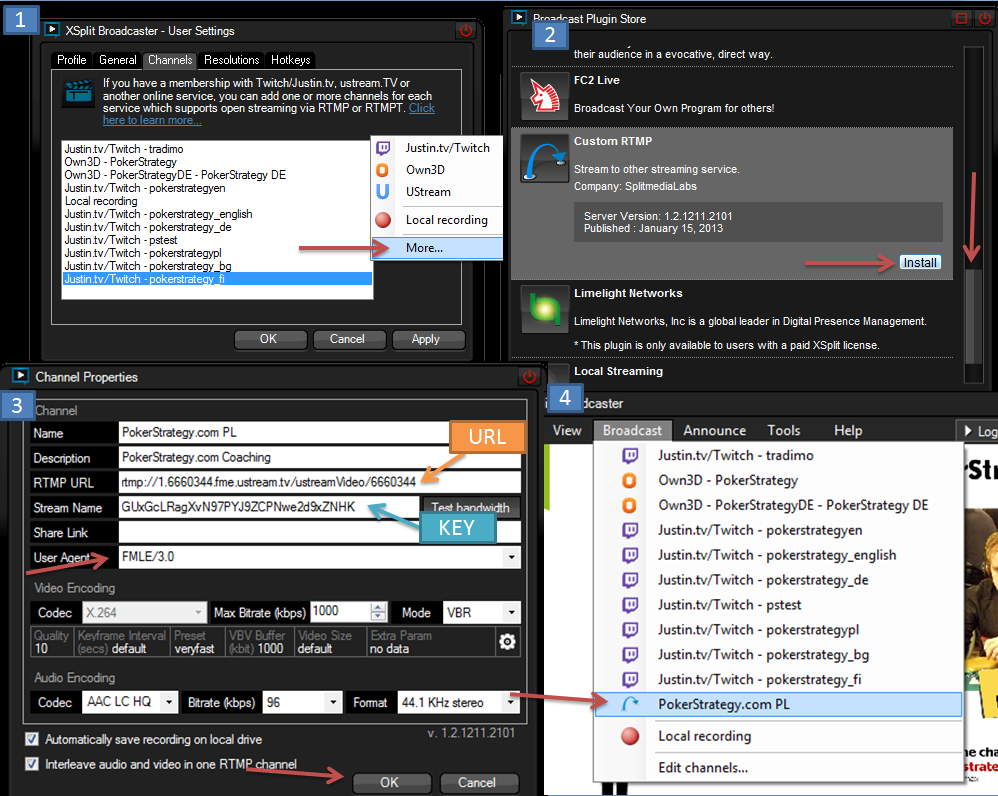Click Twitch icon beside pokerstrategy_english in Broadcast menu
The height and width of the screenshot is (796, 998).
629,555
